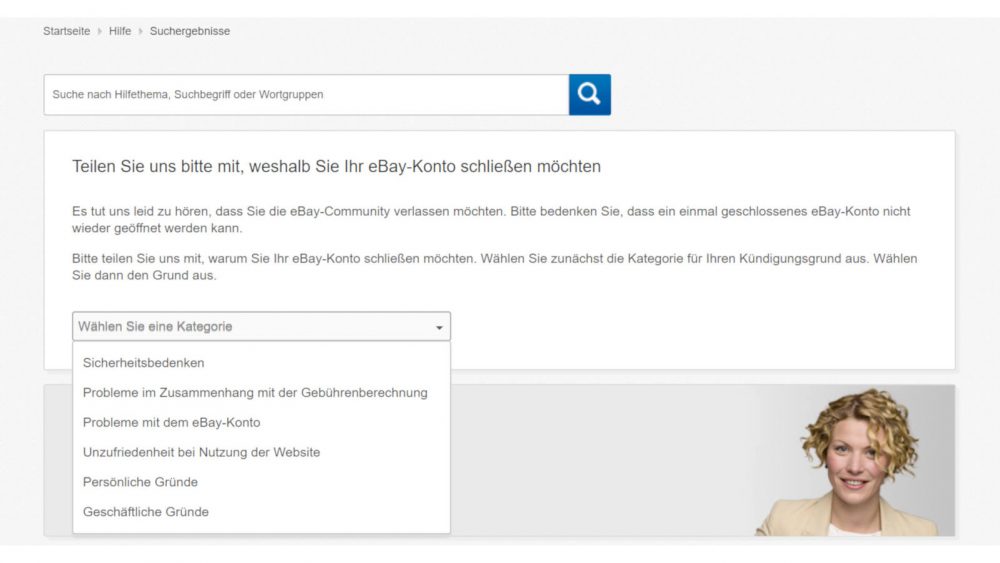Image resolution: width=1000 pixels, height=563 pixels.
Task: Click Suchergebnisse breadcrumb
Action: pos(189,31)
